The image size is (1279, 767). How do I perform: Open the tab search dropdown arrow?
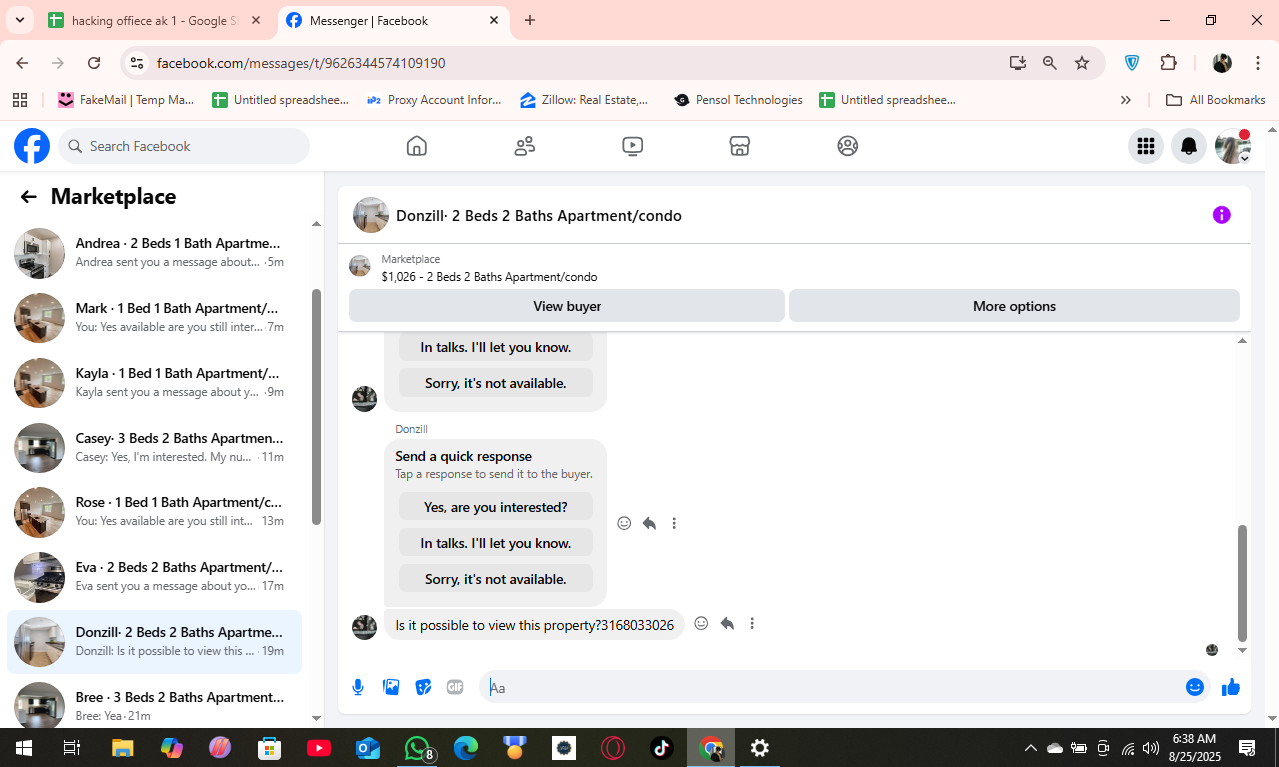[19, 20]
